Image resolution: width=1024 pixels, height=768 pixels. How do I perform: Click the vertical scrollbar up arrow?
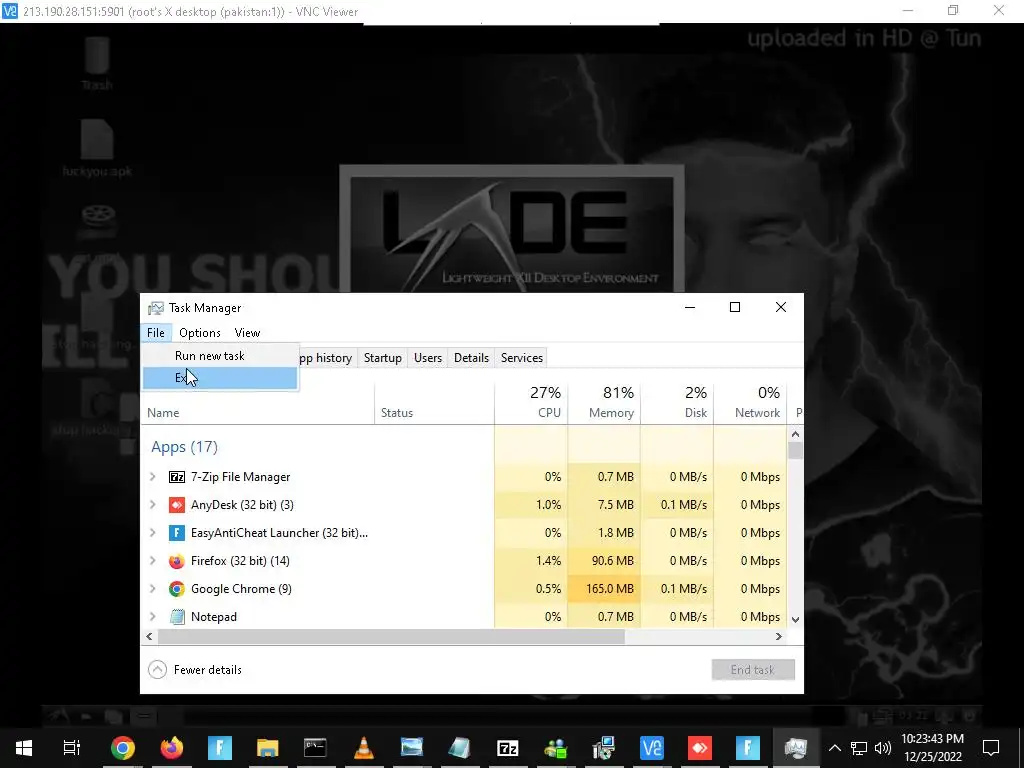795,434
